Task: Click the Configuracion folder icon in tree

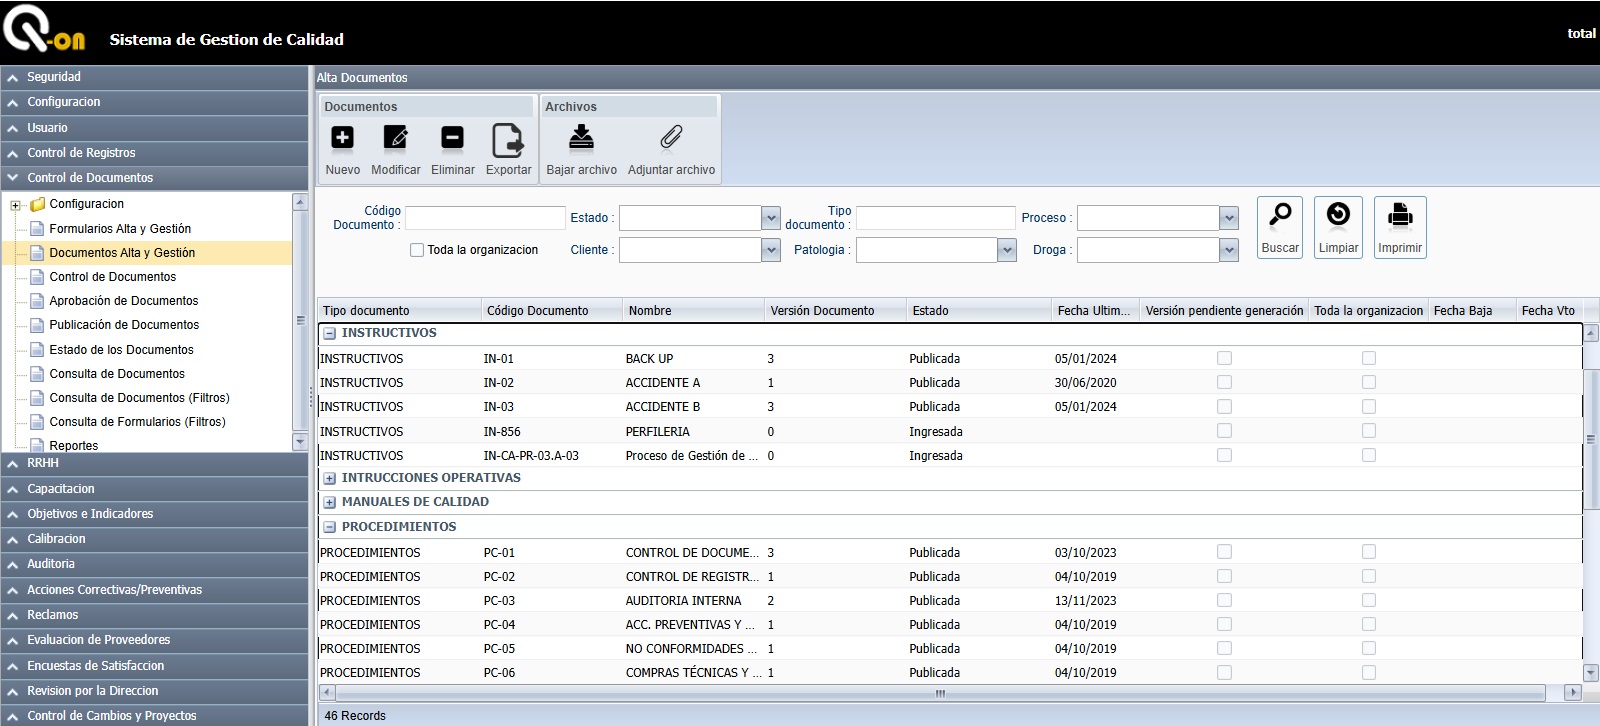Action: [37, 204]
